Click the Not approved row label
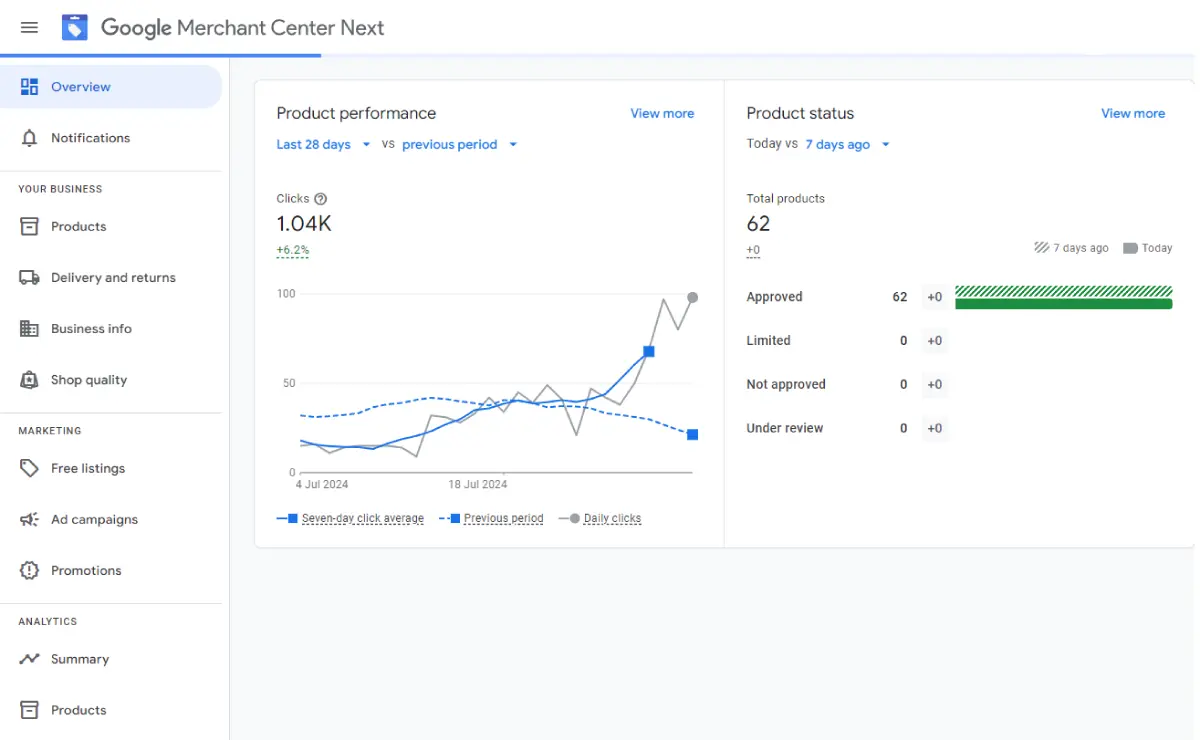This screenshot has height=740, width=1200. pyautogui.click(x=786, y=385)
